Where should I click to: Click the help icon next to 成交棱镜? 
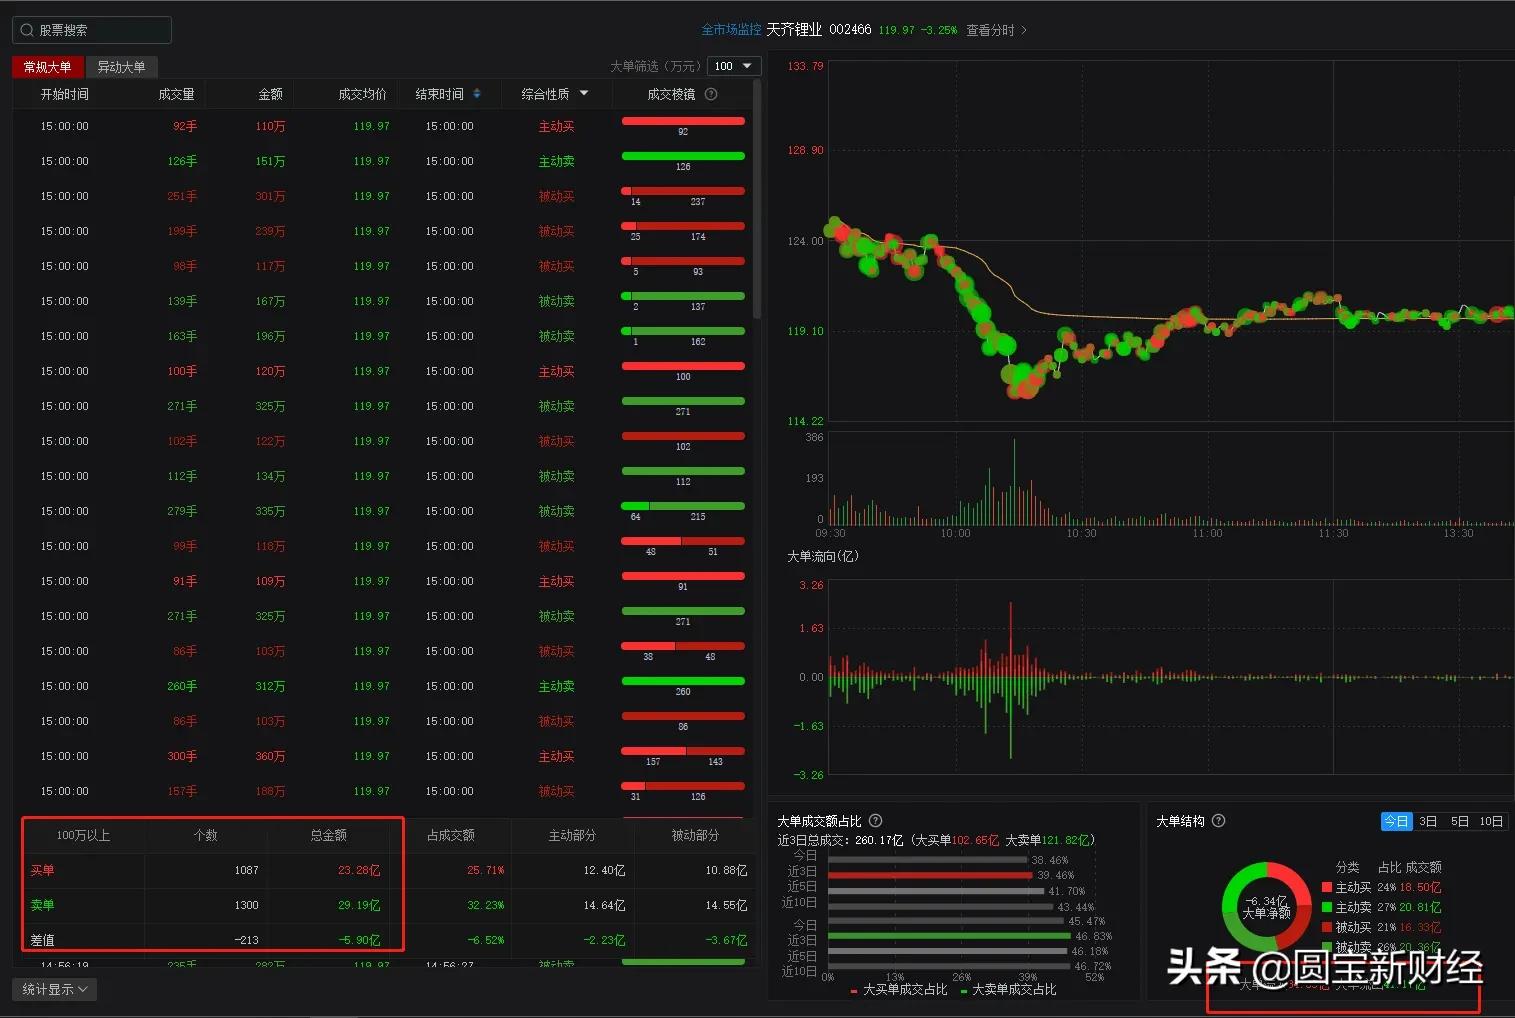tap(709, 93)
